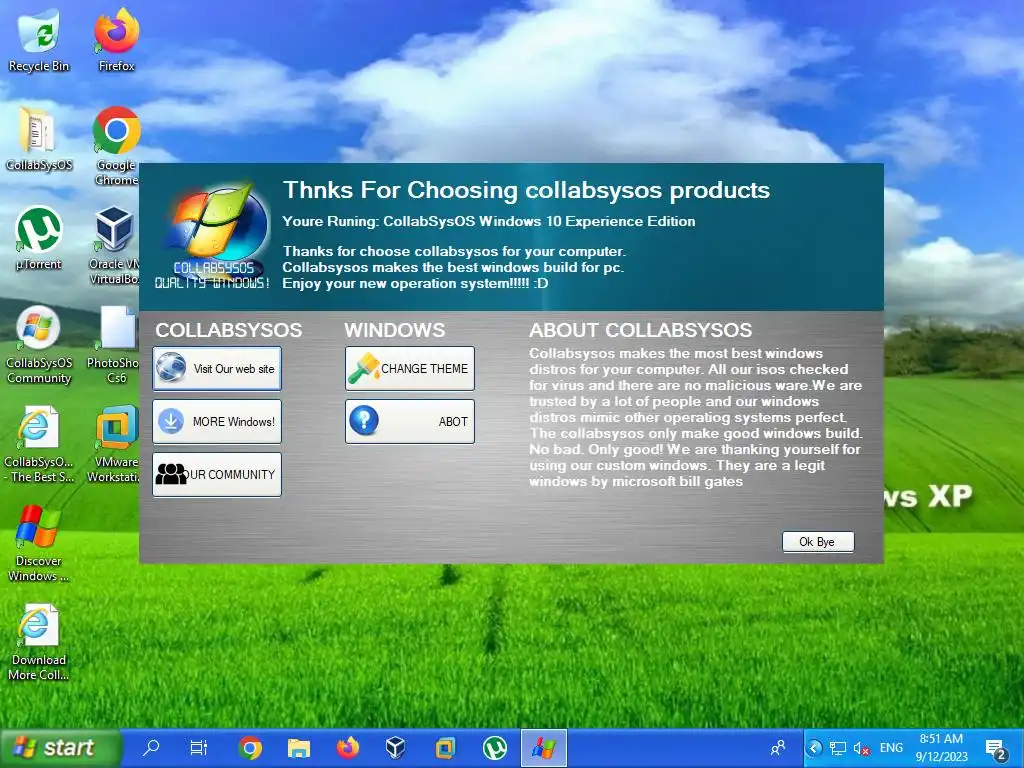Click the taskbar search magnifier icon
This screenshot has width=1024, height=768.
(152, 748)
